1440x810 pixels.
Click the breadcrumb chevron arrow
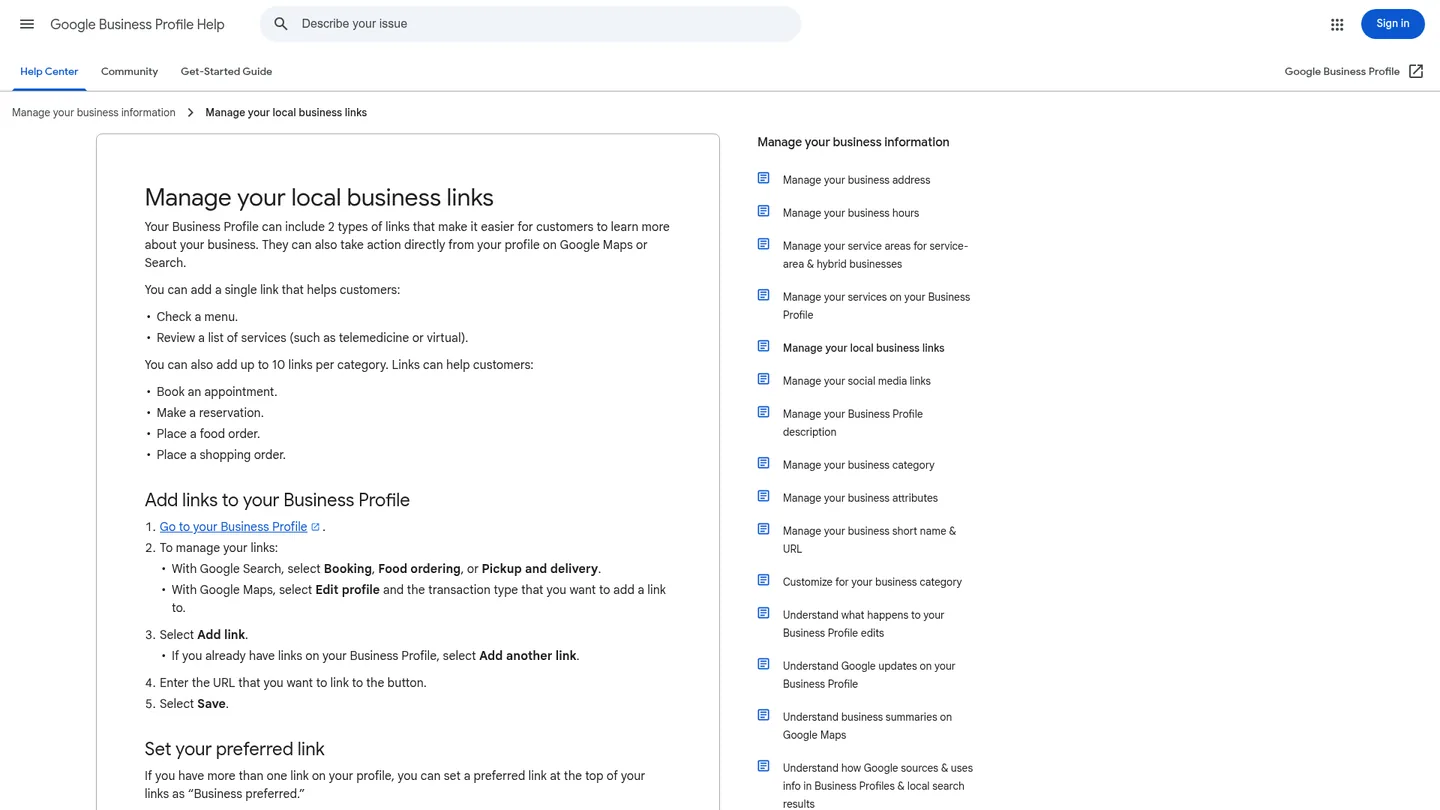pyautogui.click(x=190, y=113)
